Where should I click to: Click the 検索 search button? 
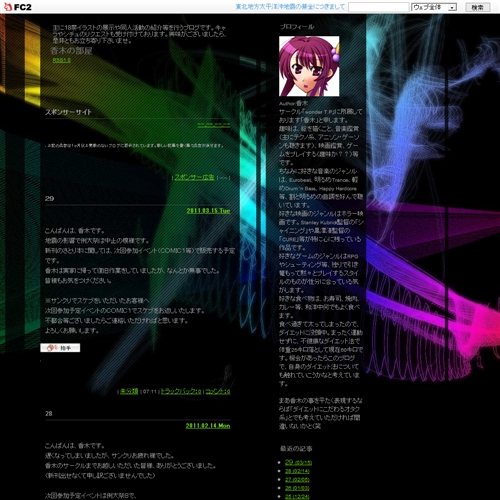(478, 7)
